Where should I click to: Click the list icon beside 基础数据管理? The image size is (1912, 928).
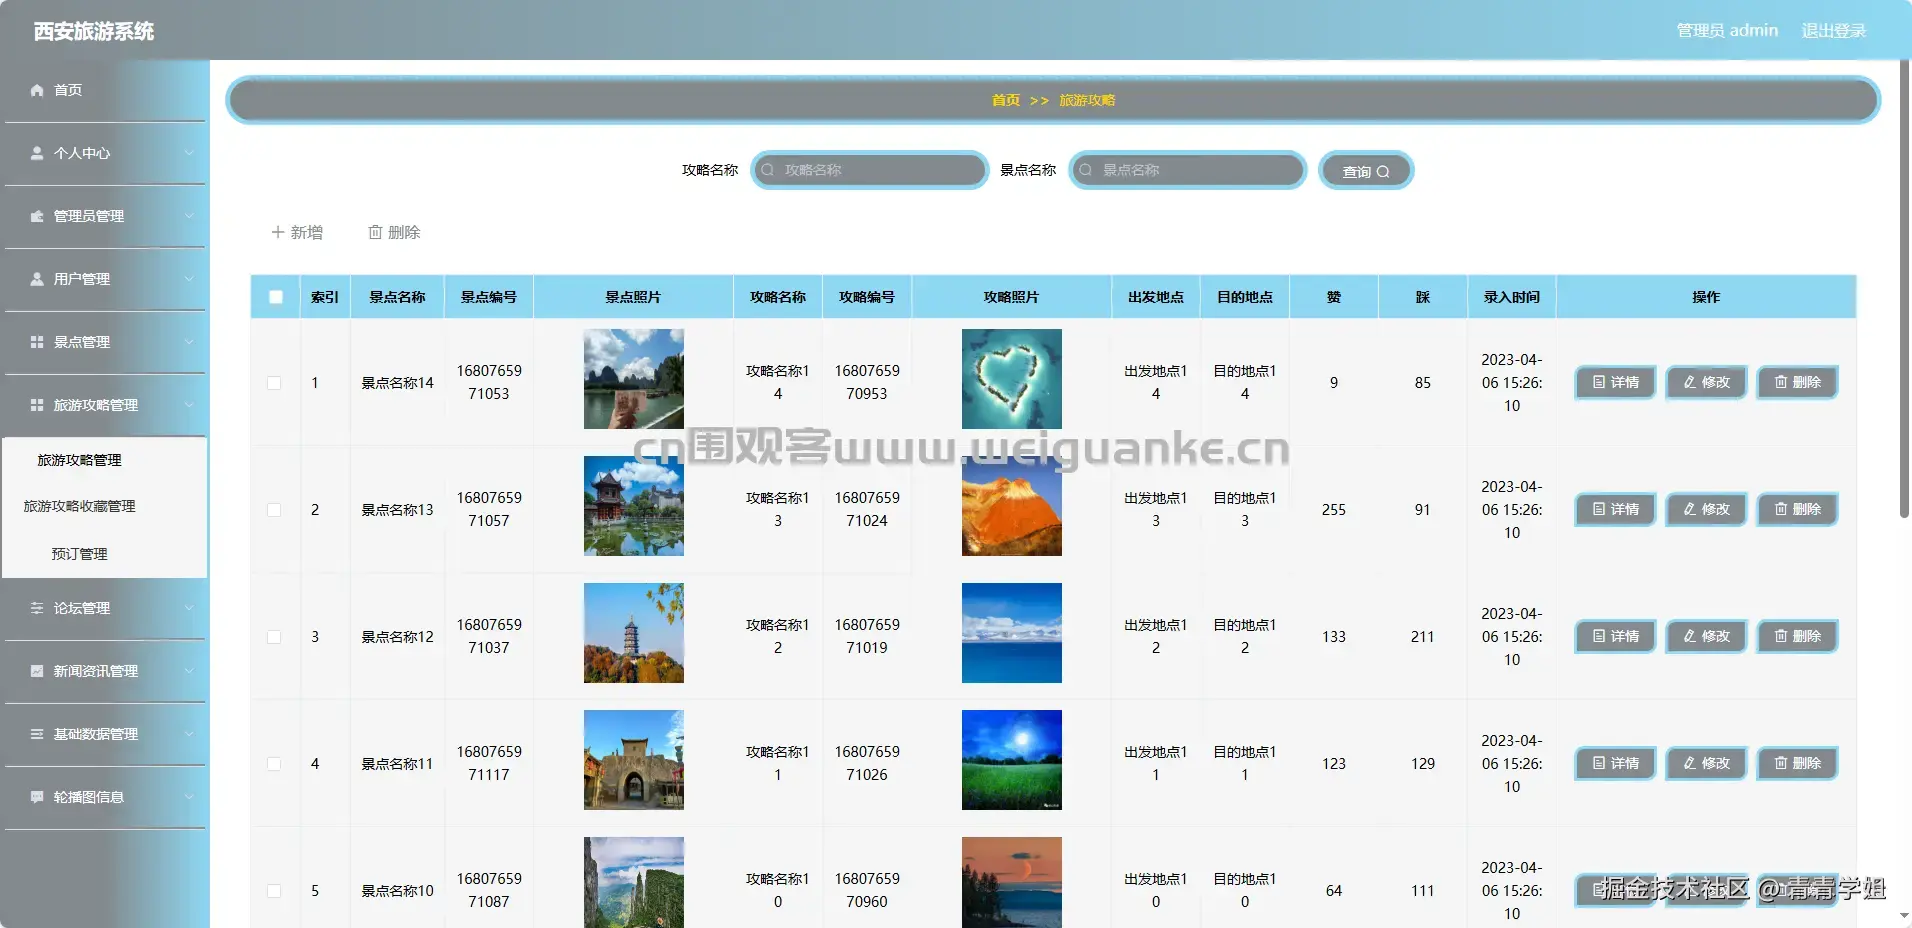37,734
